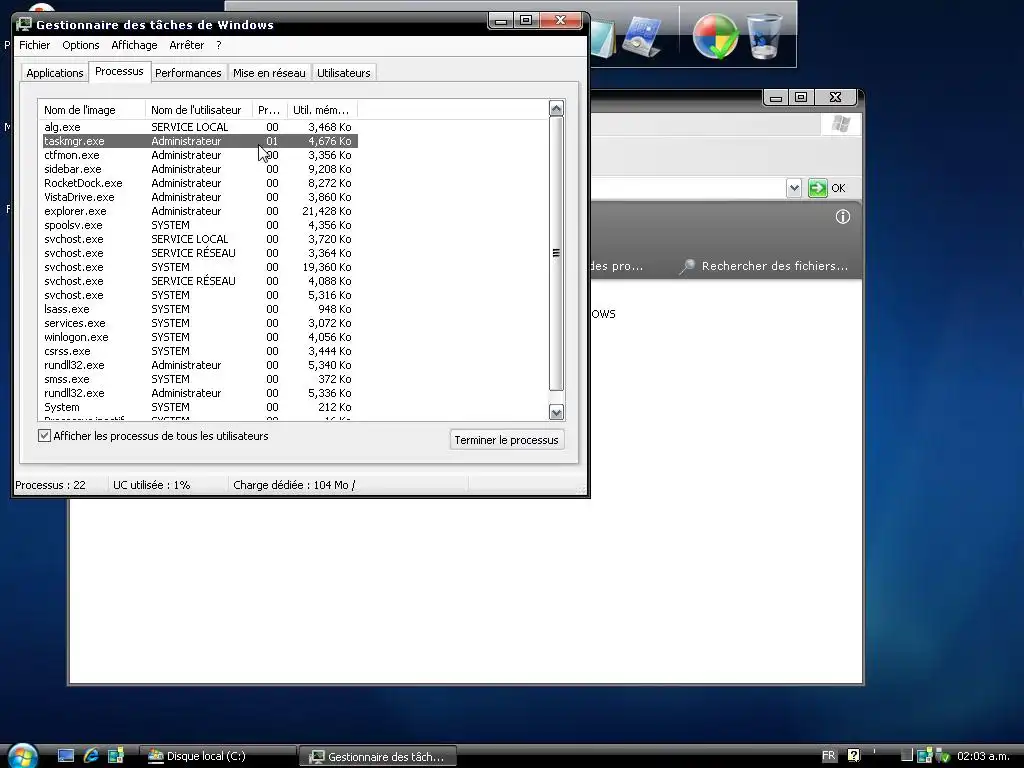The width and height of the screenshot is (1024, 768).
Task: Click the sidebar quick launch icon
Action: (x=116, y=756)
